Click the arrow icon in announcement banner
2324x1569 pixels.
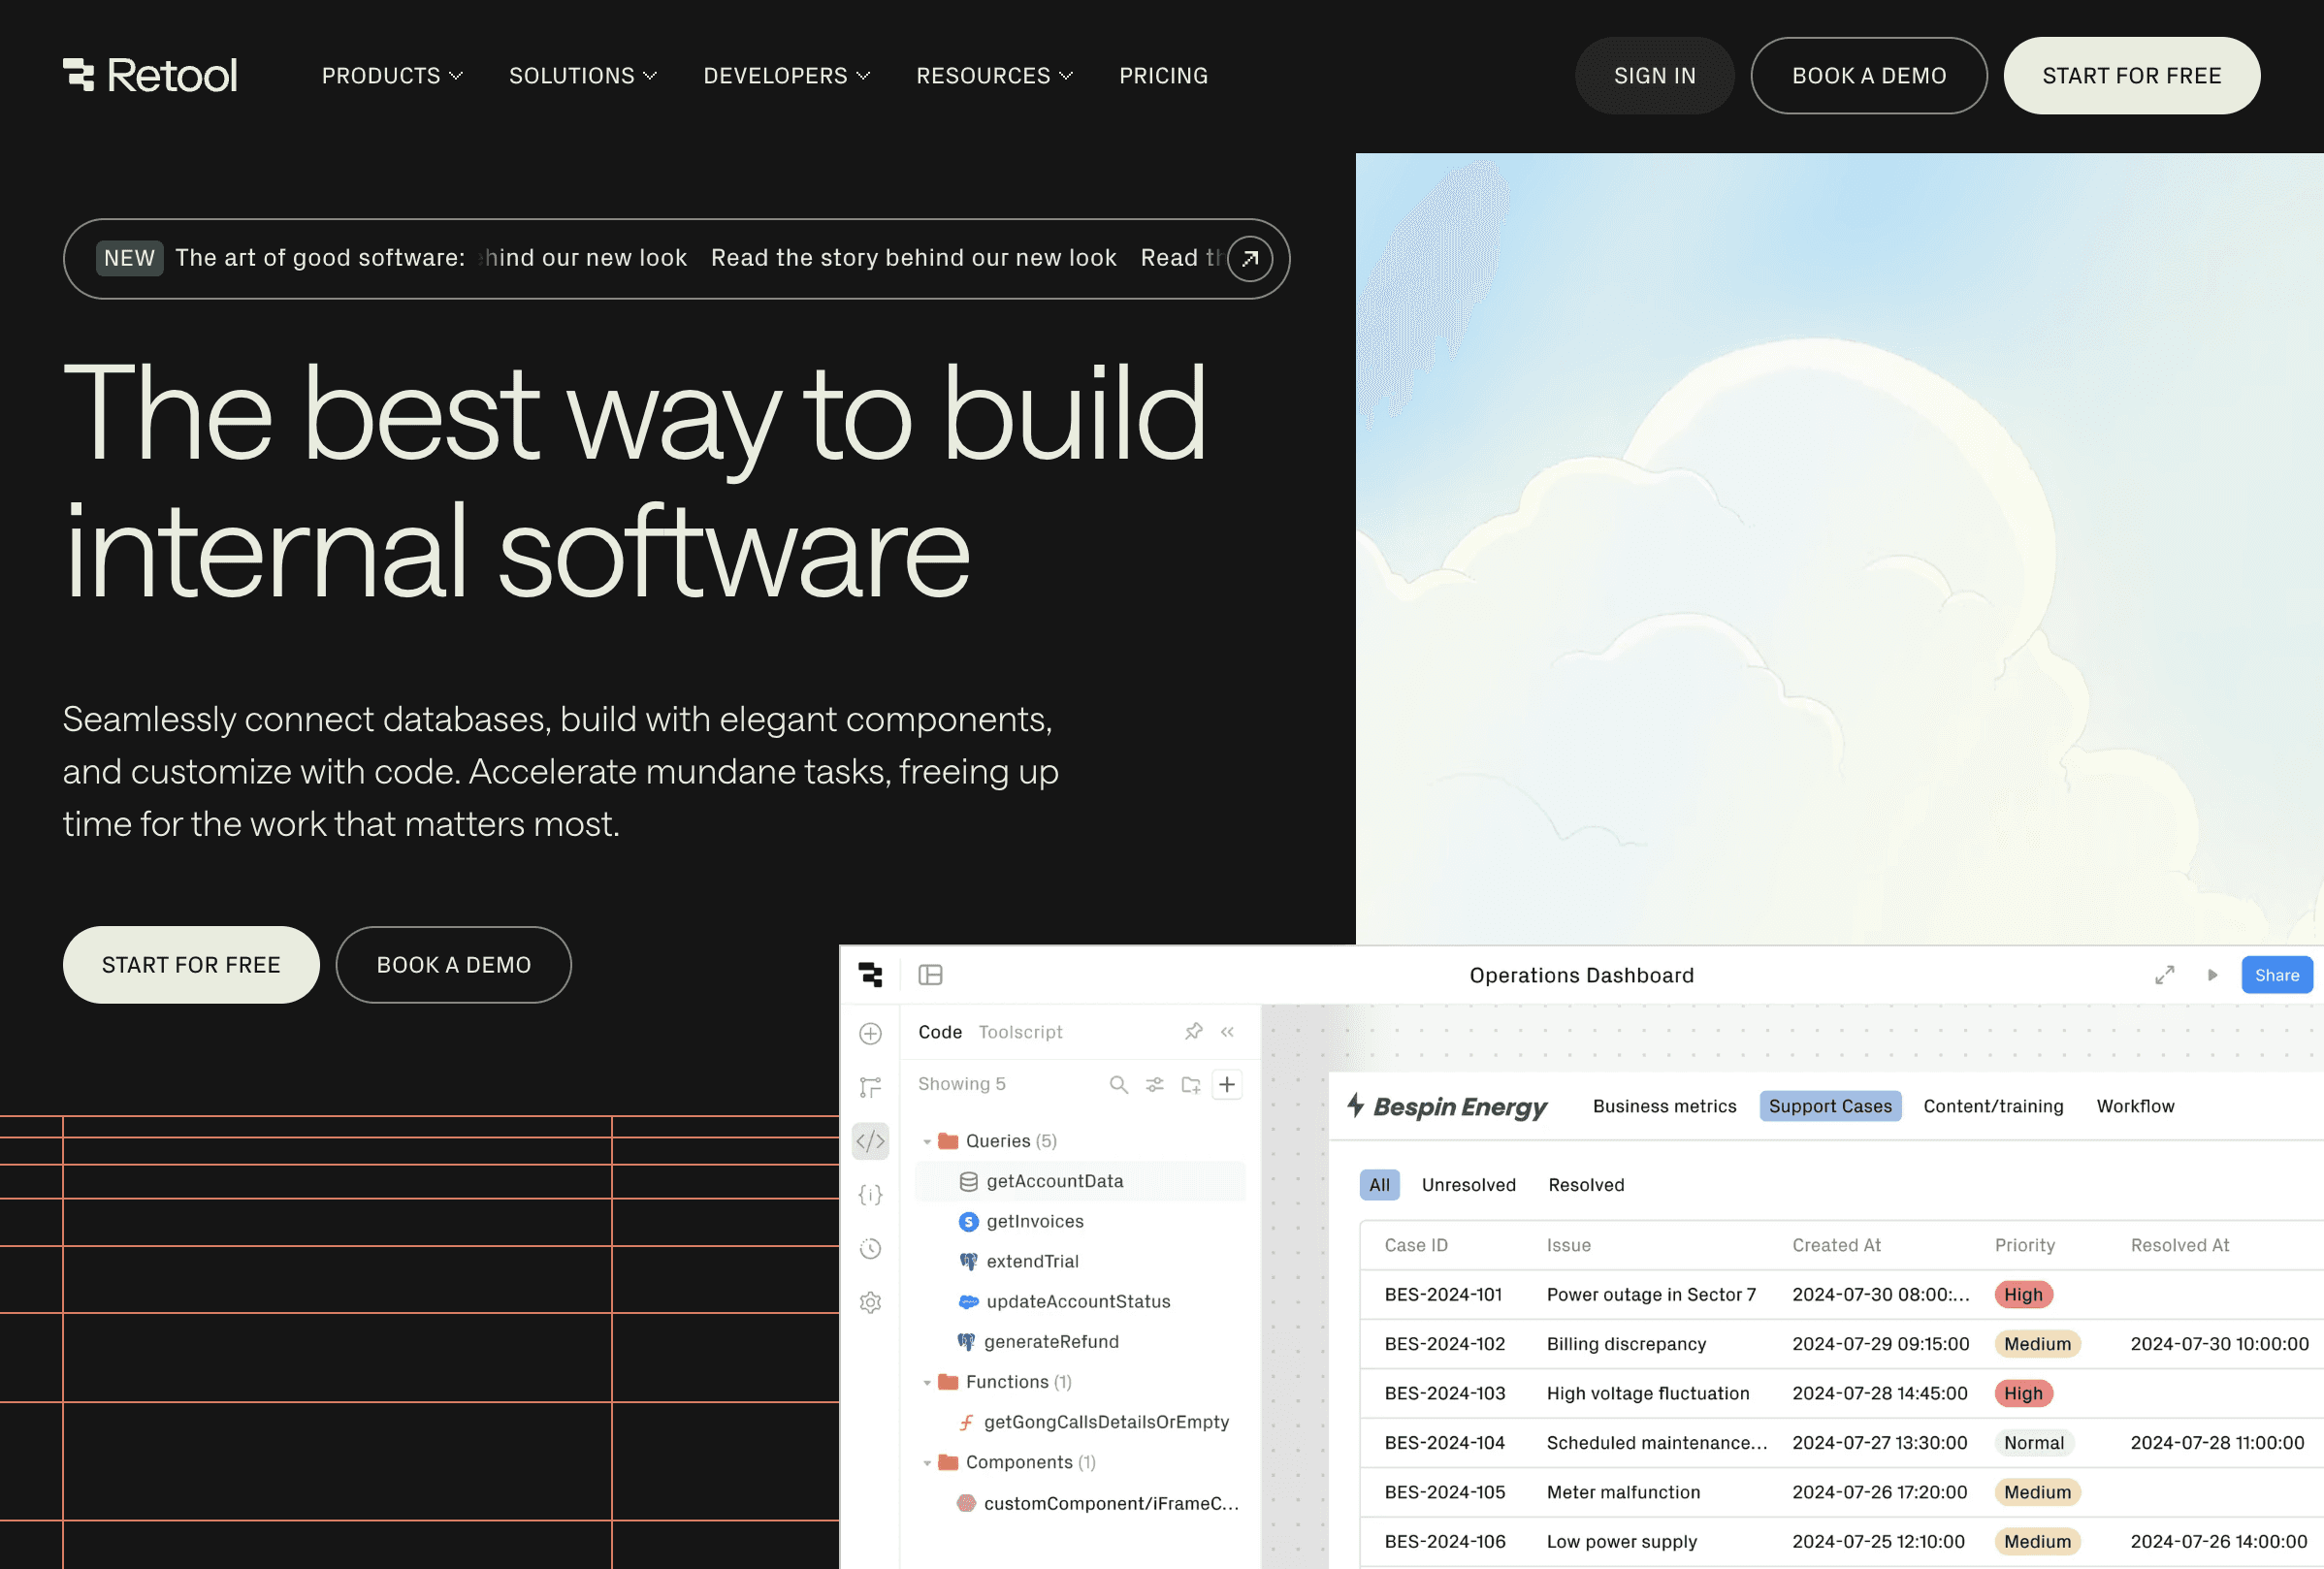pos(1249,259)
